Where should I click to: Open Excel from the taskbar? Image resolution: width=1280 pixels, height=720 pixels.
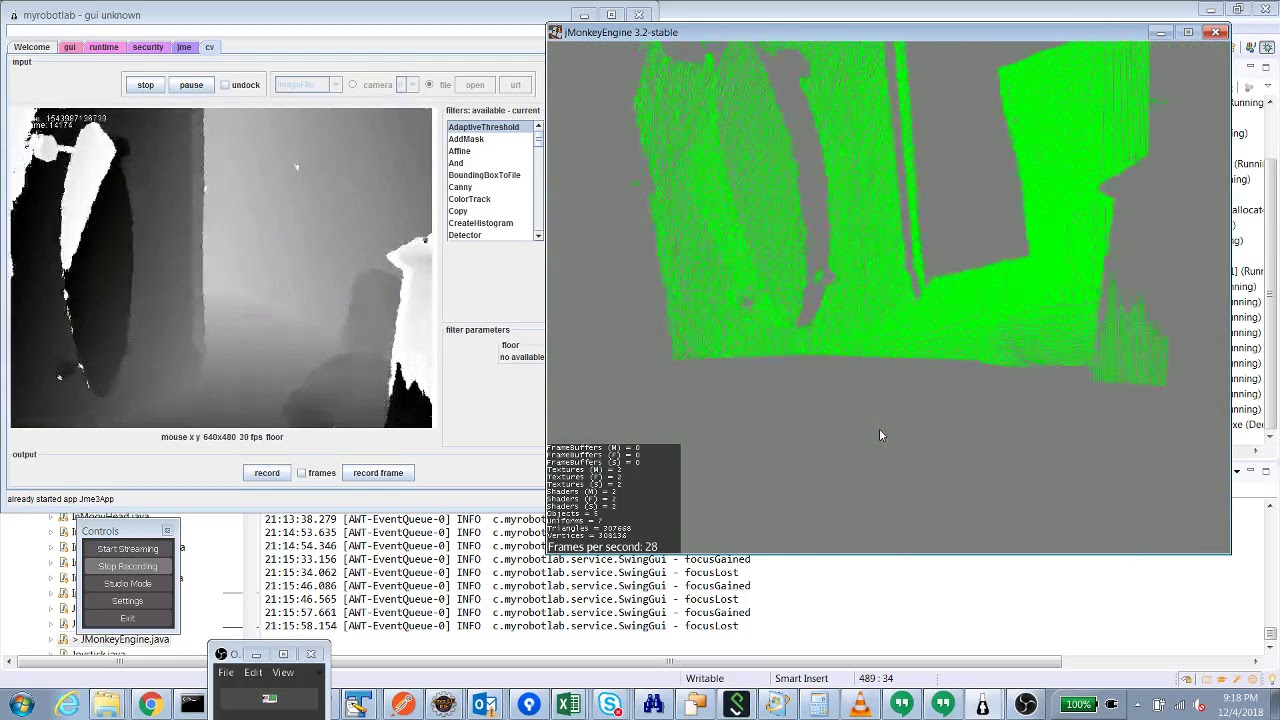(569, 705)
